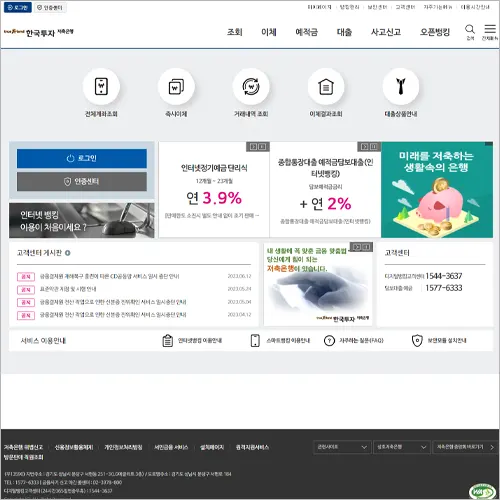Open the 예적금 main menu
This screenshot has height=500, width=500.
click(x=306, y=32)
